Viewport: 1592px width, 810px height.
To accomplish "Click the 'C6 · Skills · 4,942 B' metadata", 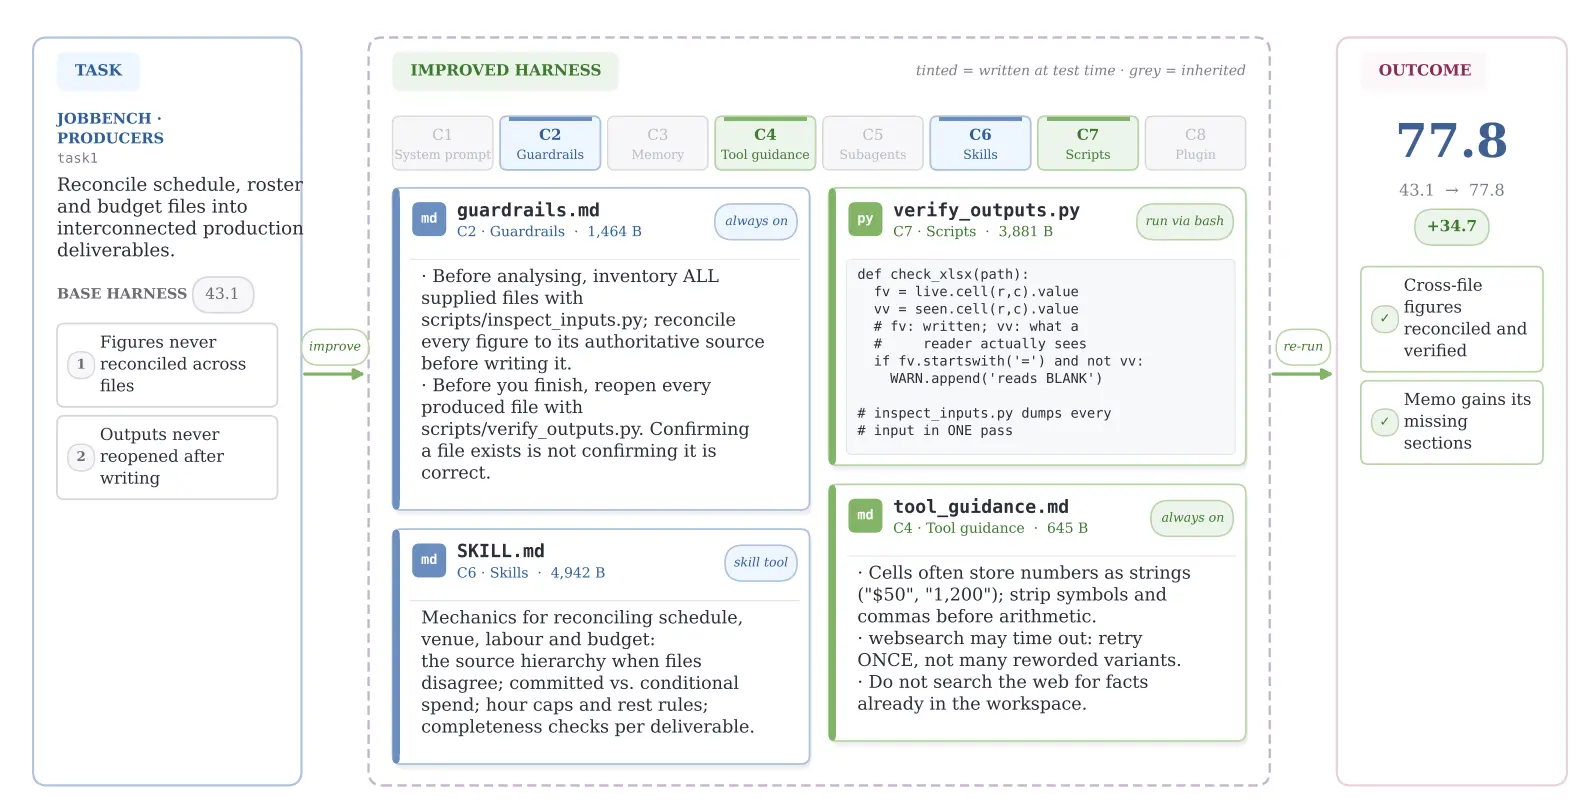I will tap(531, 573).
